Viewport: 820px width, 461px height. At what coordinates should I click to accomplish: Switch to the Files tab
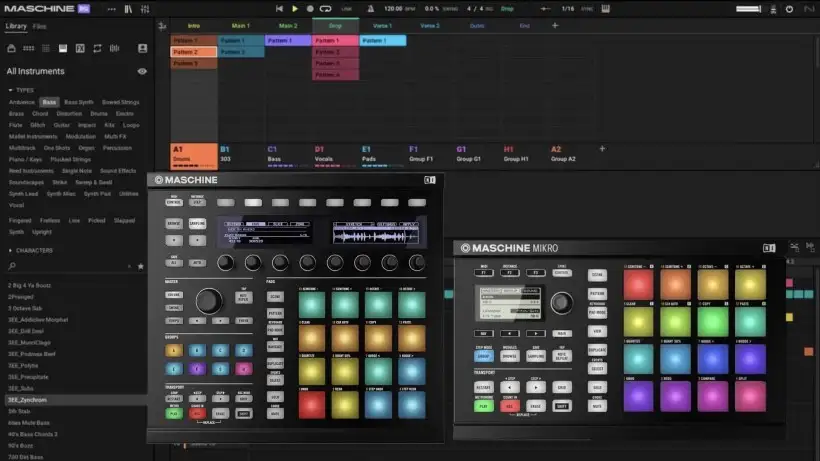[x=39, y=26]
